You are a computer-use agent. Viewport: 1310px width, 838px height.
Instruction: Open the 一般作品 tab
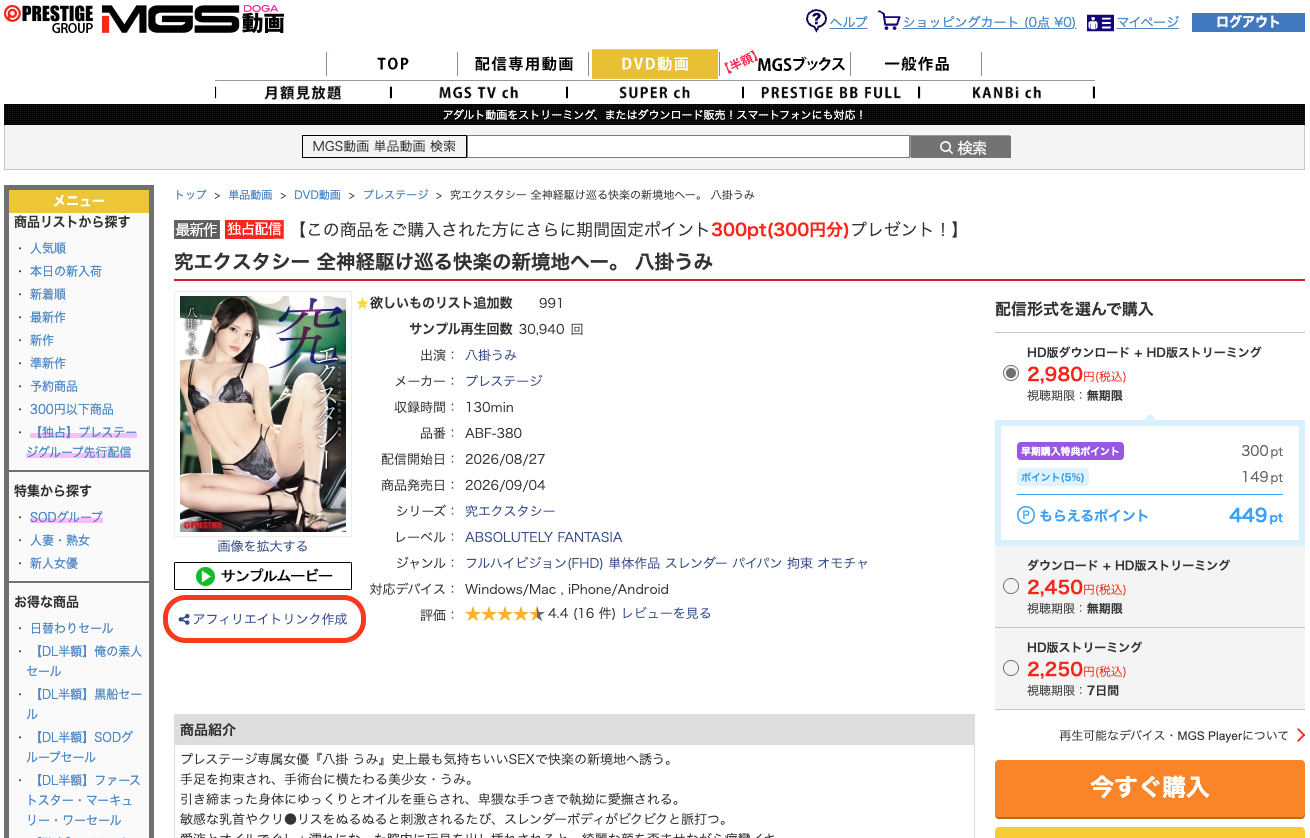point(917,64)
